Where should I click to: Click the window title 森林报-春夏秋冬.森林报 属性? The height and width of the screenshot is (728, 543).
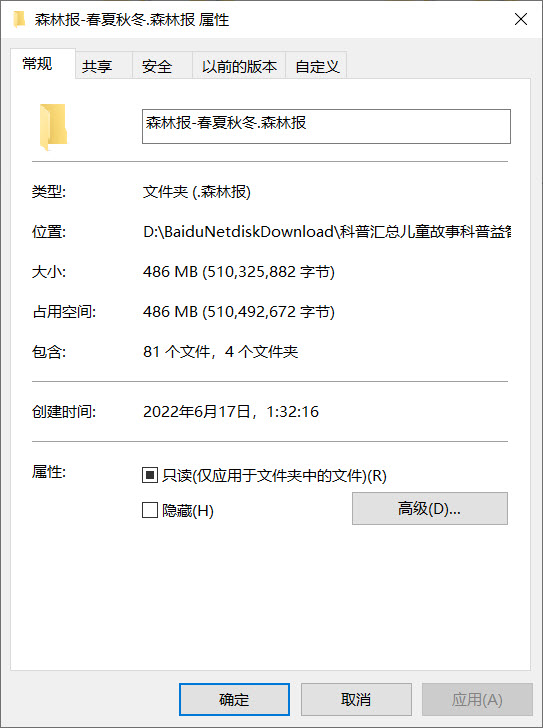click(x=132, y=20)
